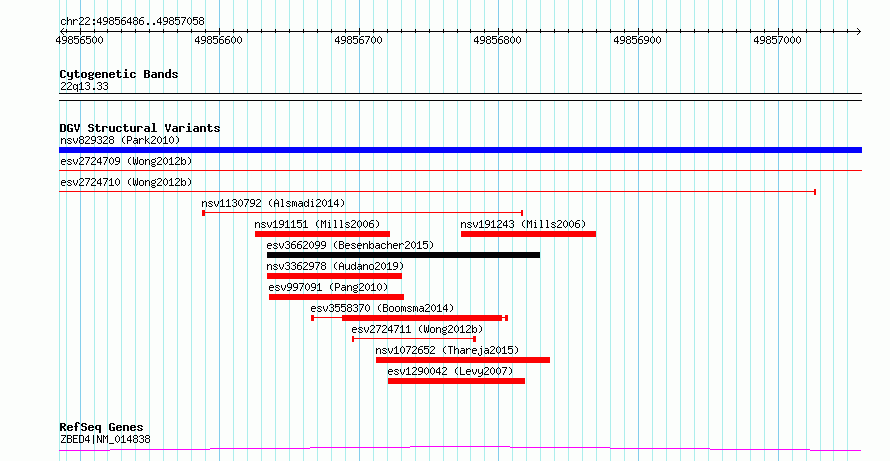Viewport: 890px width, 461px height.
Task: Click ruler position 49856700
Action: click(359, 40)
